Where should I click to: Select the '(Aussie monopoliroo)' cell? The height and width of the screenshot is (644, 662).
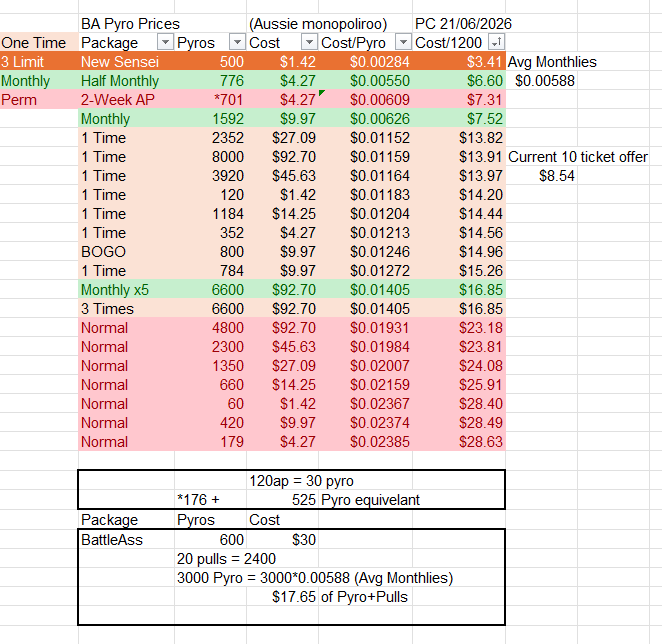coord(318,24)
